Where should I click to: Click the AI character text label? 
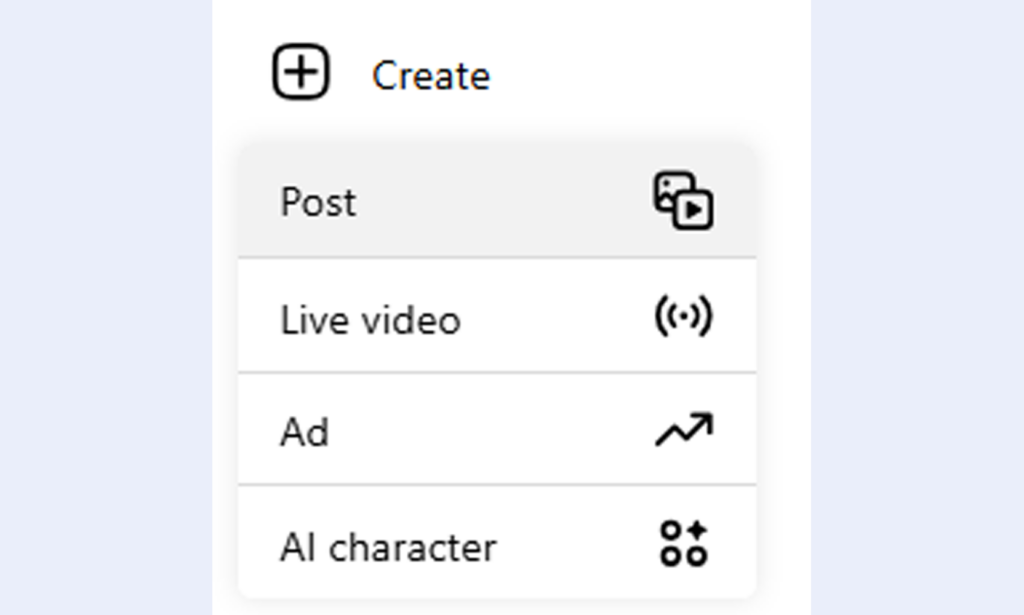388,548
